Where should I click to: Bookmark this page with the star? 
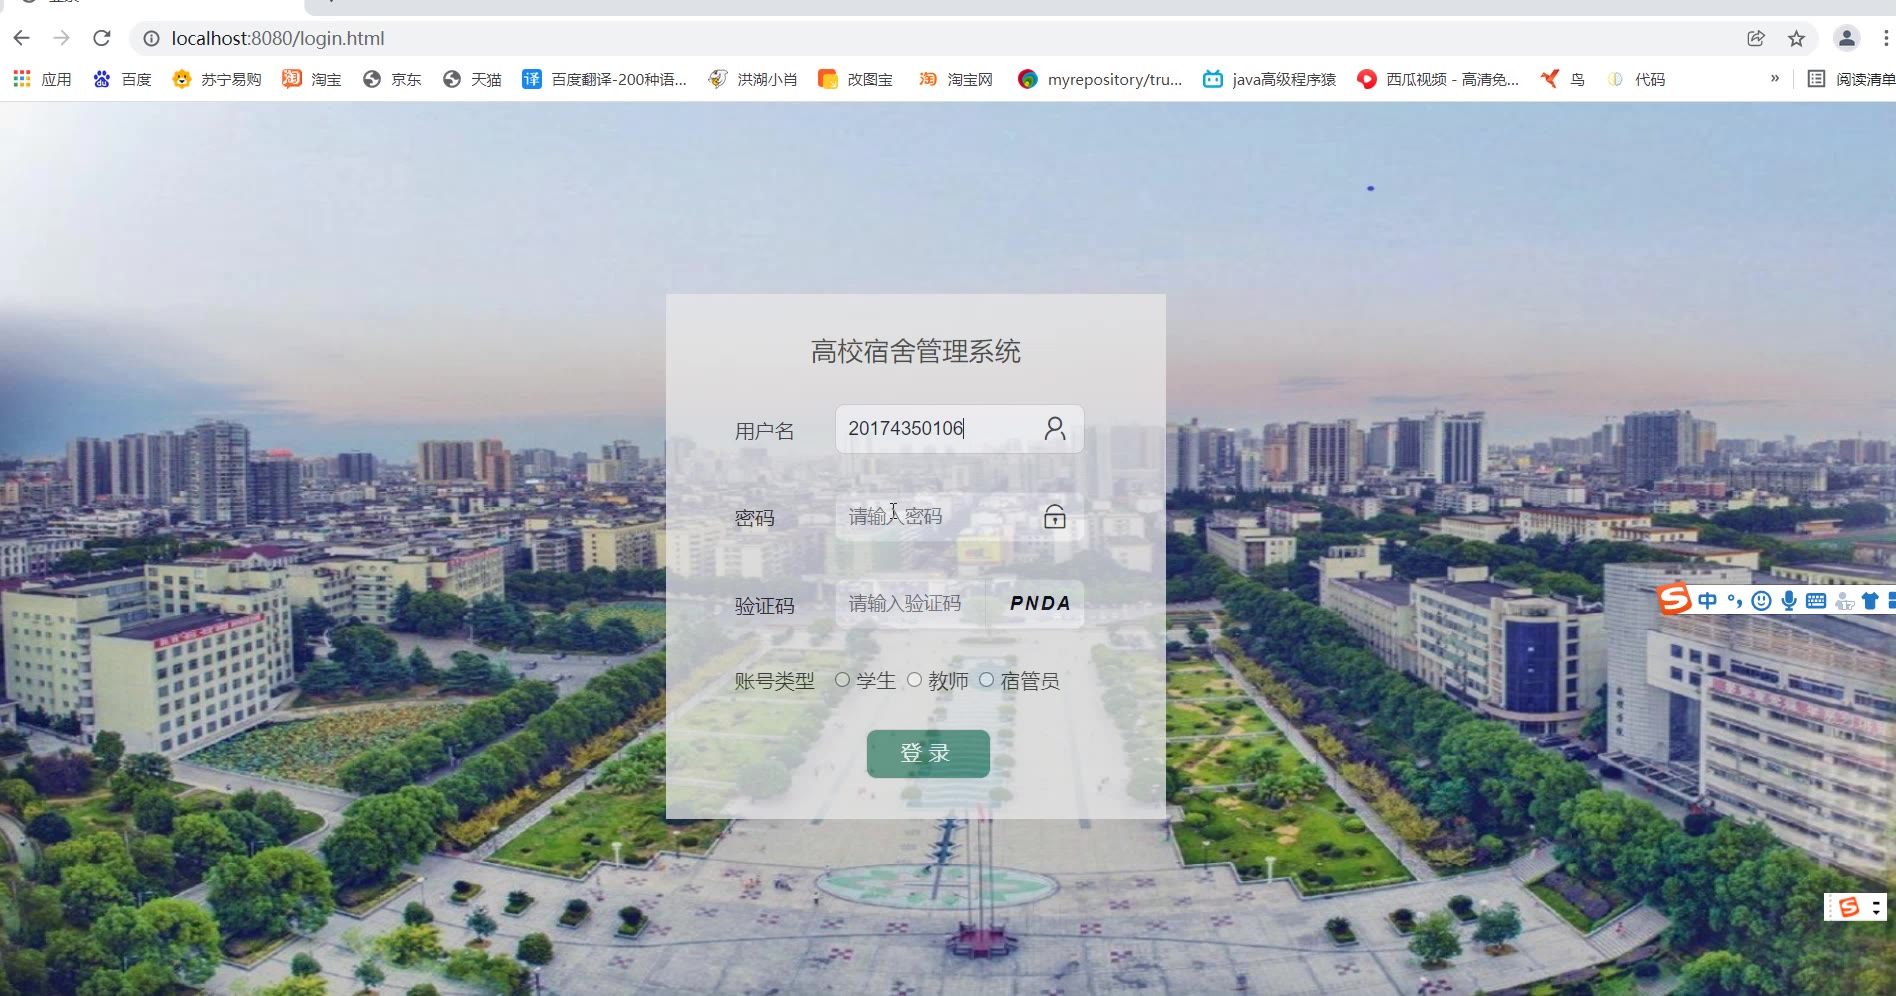[1796, 38]
